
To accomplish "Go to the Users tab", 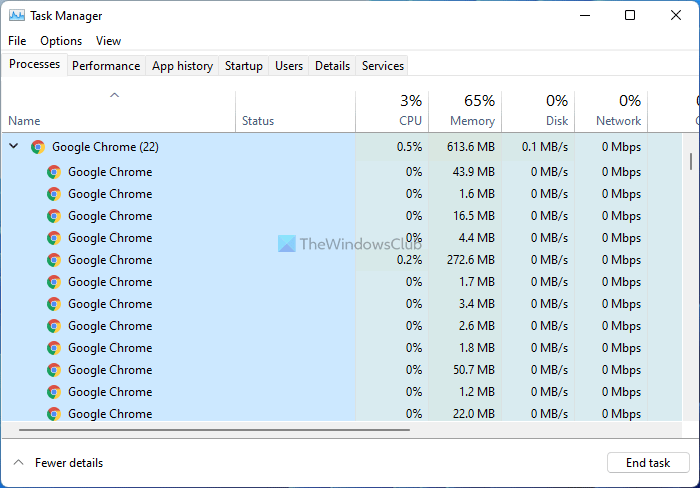I will click(289, 66).
